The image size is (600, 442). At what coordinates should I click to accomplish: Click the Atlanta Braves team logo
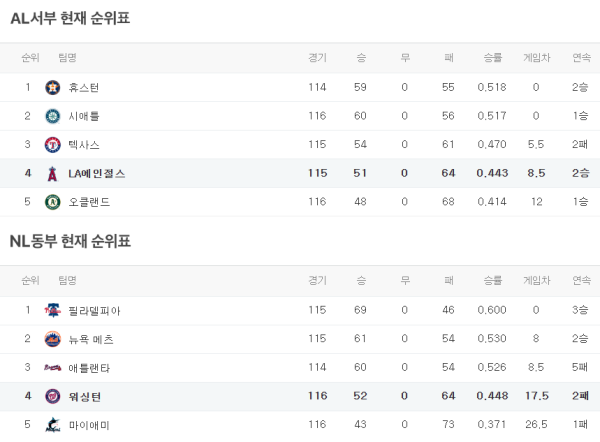[52, 367]
